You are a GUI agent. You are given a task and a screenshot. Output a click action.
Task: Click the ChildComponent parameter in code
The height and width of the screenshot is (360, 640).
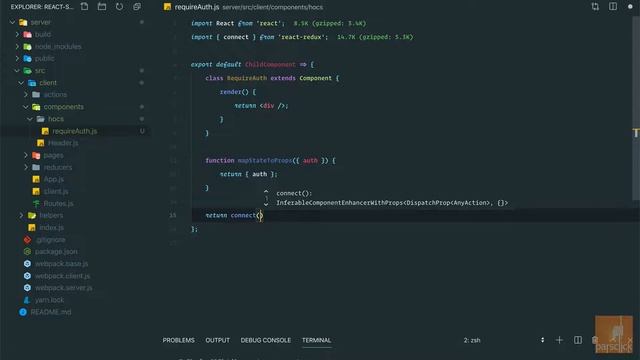pos(270,64)
